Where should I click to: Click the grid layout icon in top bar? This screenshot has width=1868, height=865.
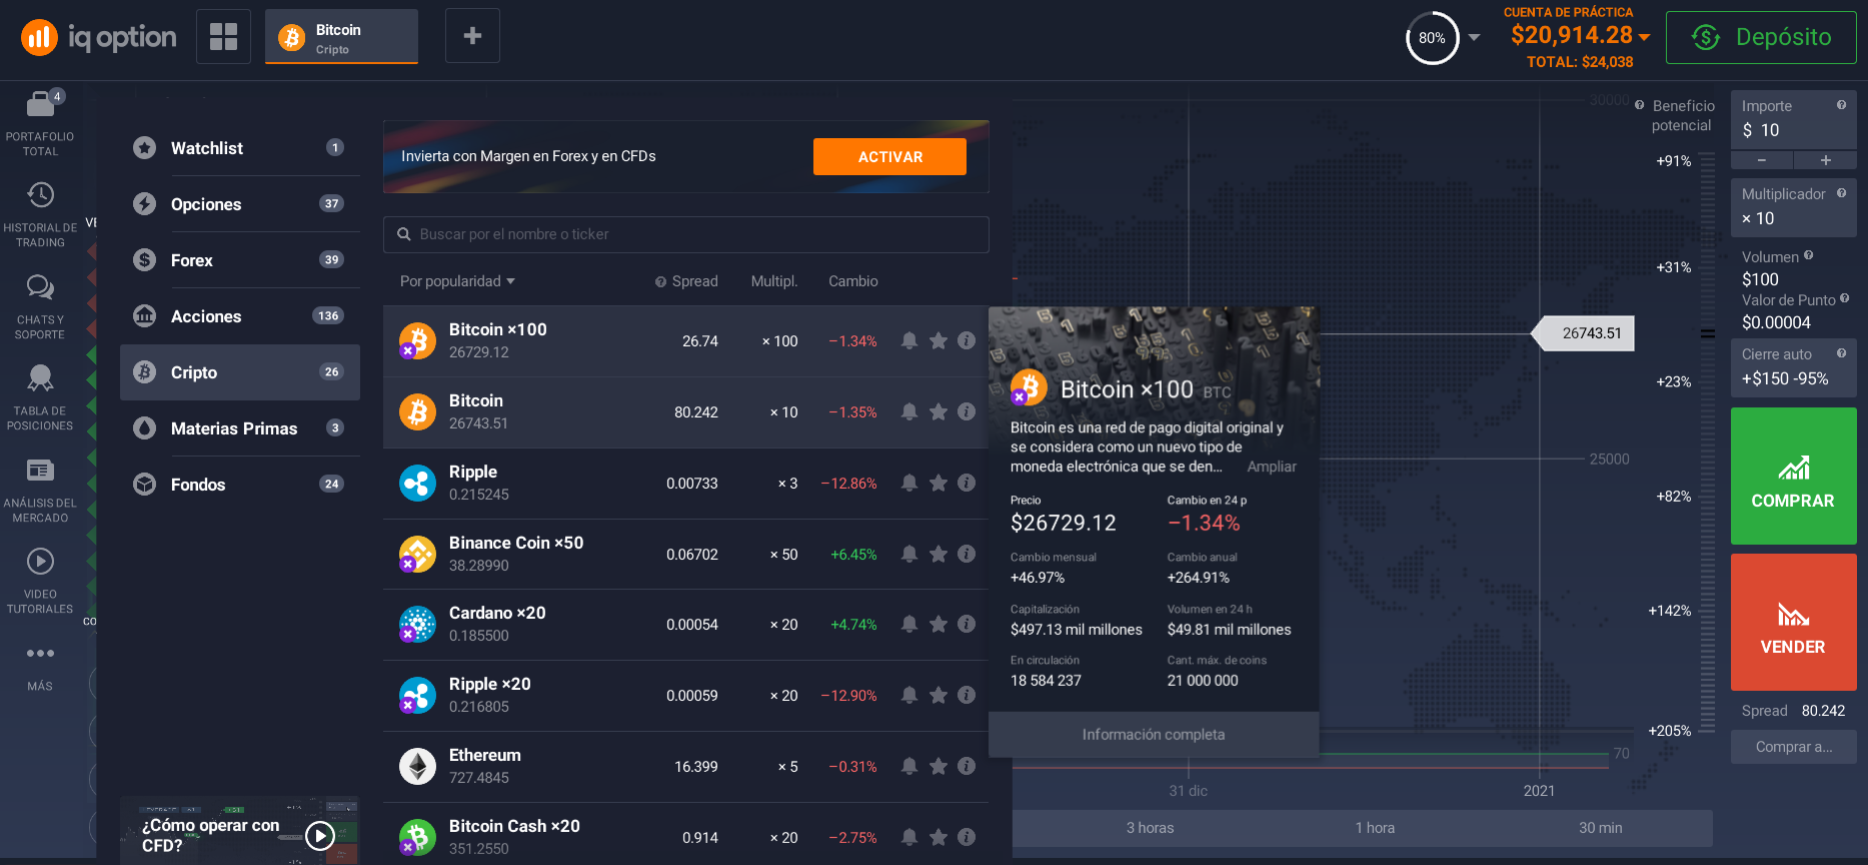223,37
